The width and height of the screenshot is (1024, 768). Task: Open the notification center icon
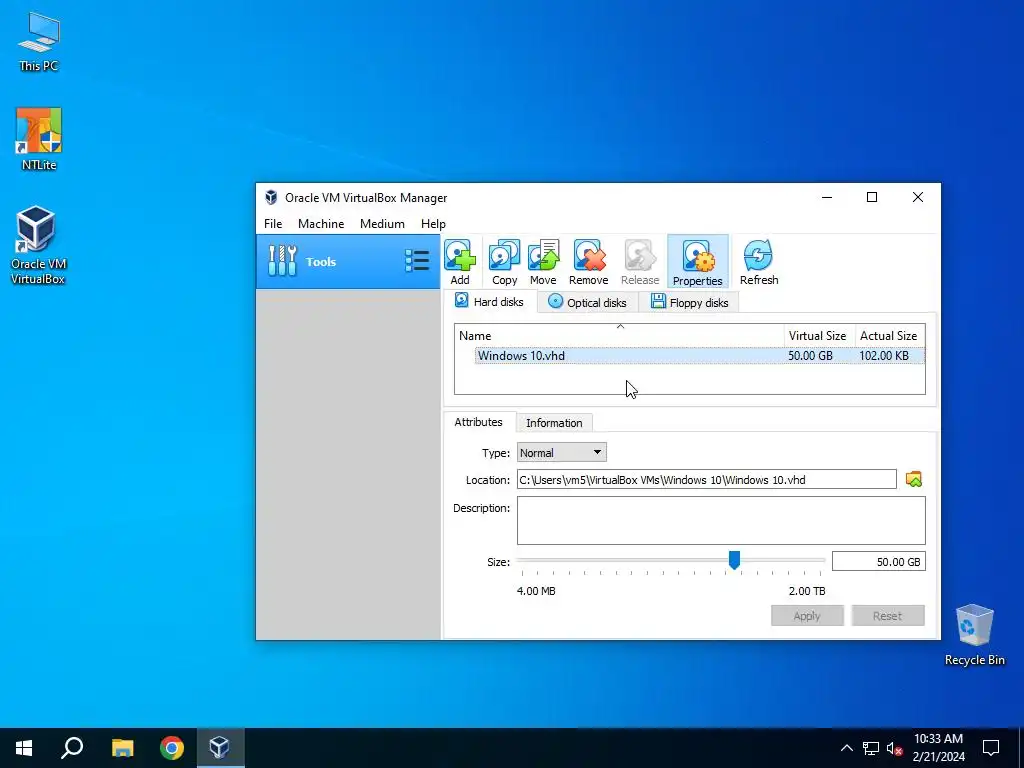point(991,748)
